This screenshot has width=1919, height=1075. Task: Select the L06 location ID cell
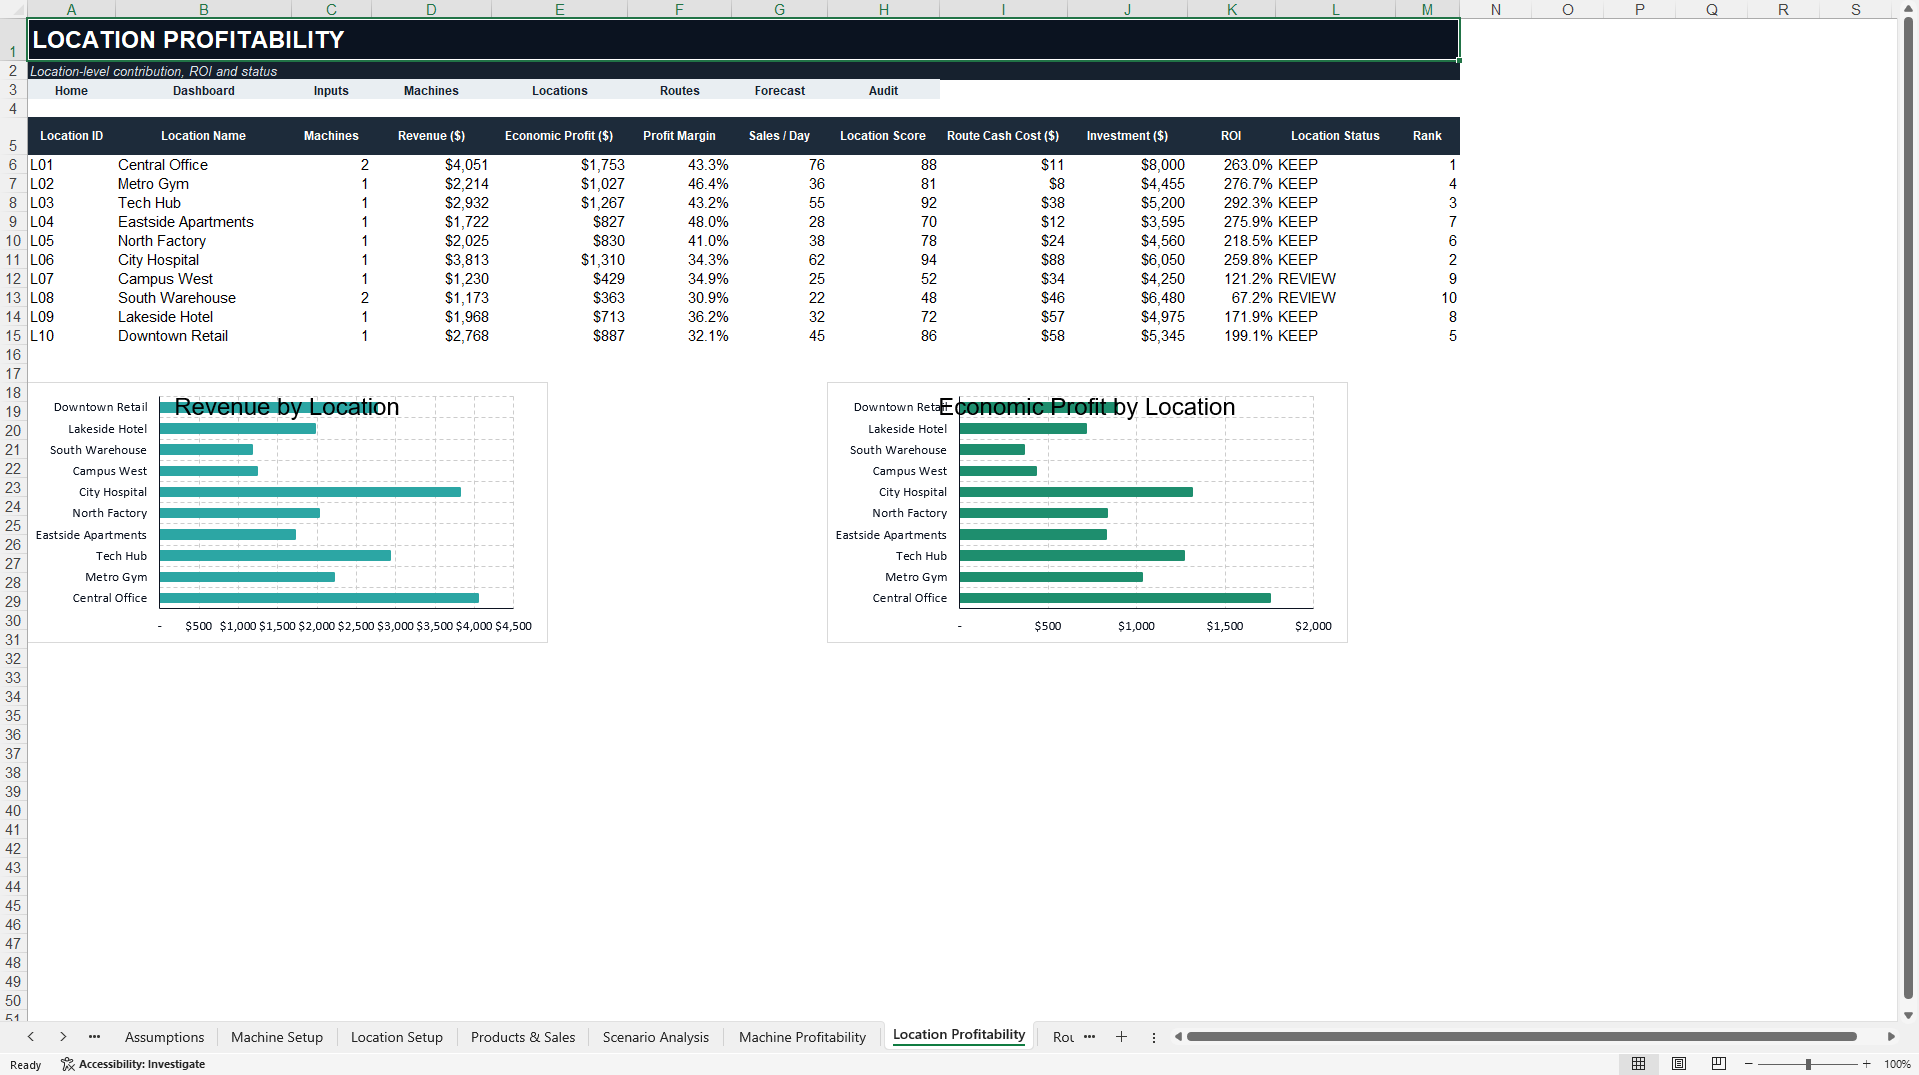71,260
